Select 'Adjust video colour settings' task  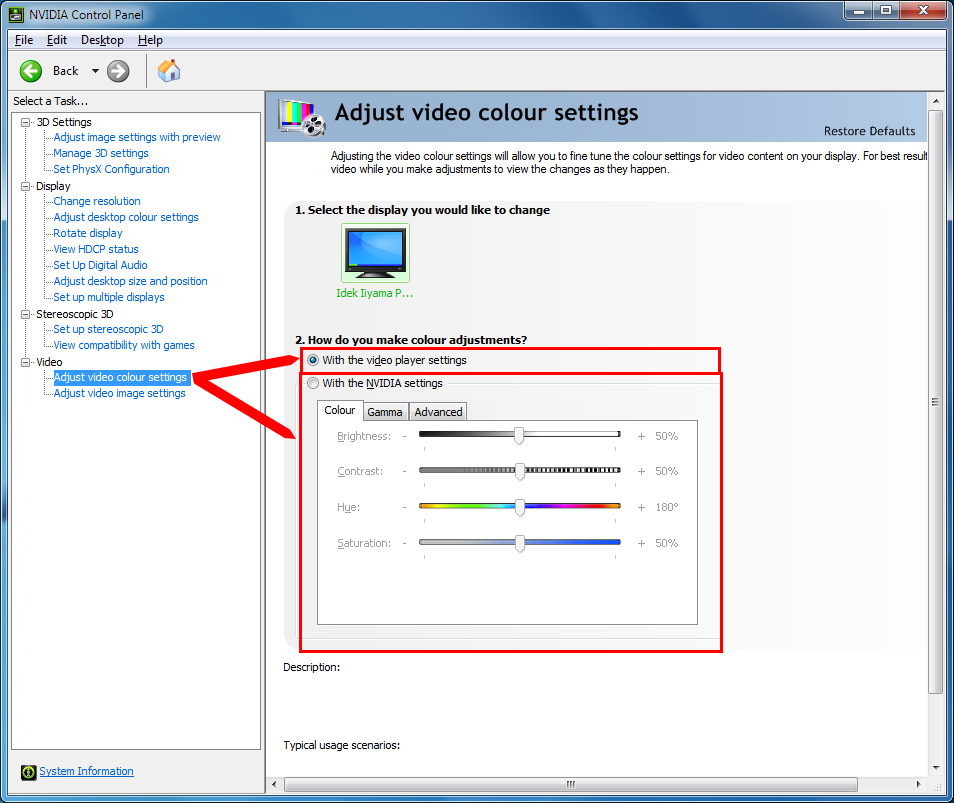(x=120, y=377)
